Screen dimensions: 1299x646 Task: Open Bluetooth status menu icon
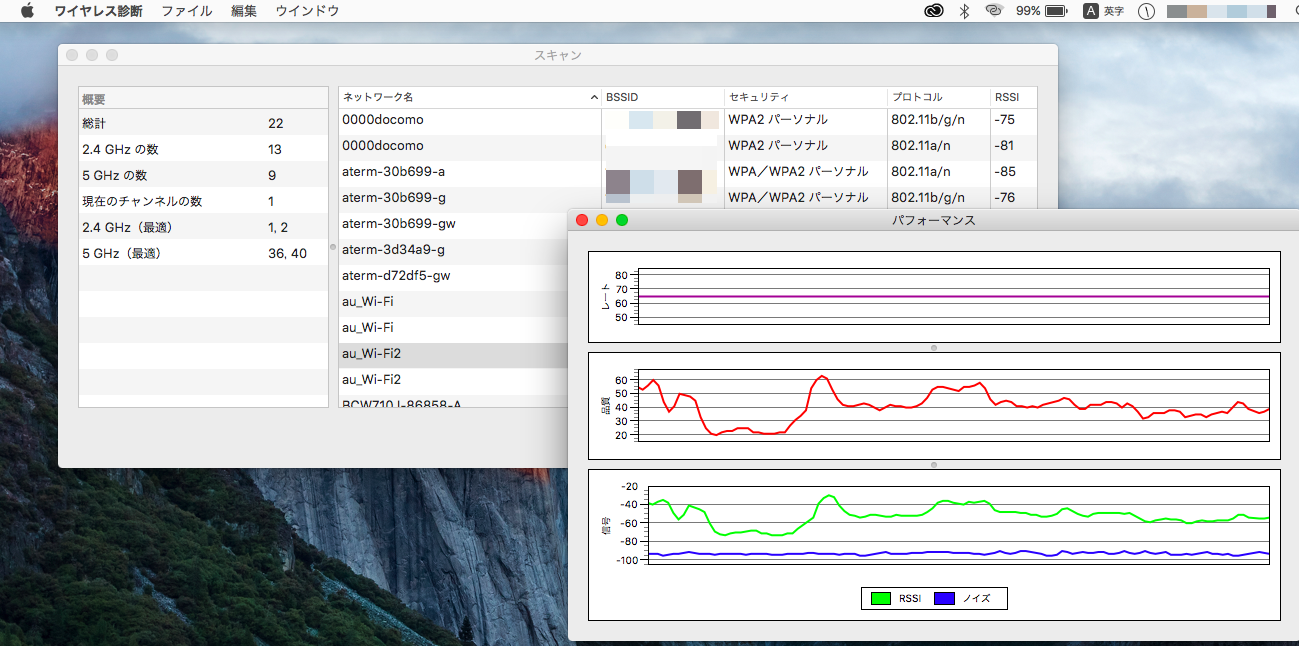pos(964,11)
